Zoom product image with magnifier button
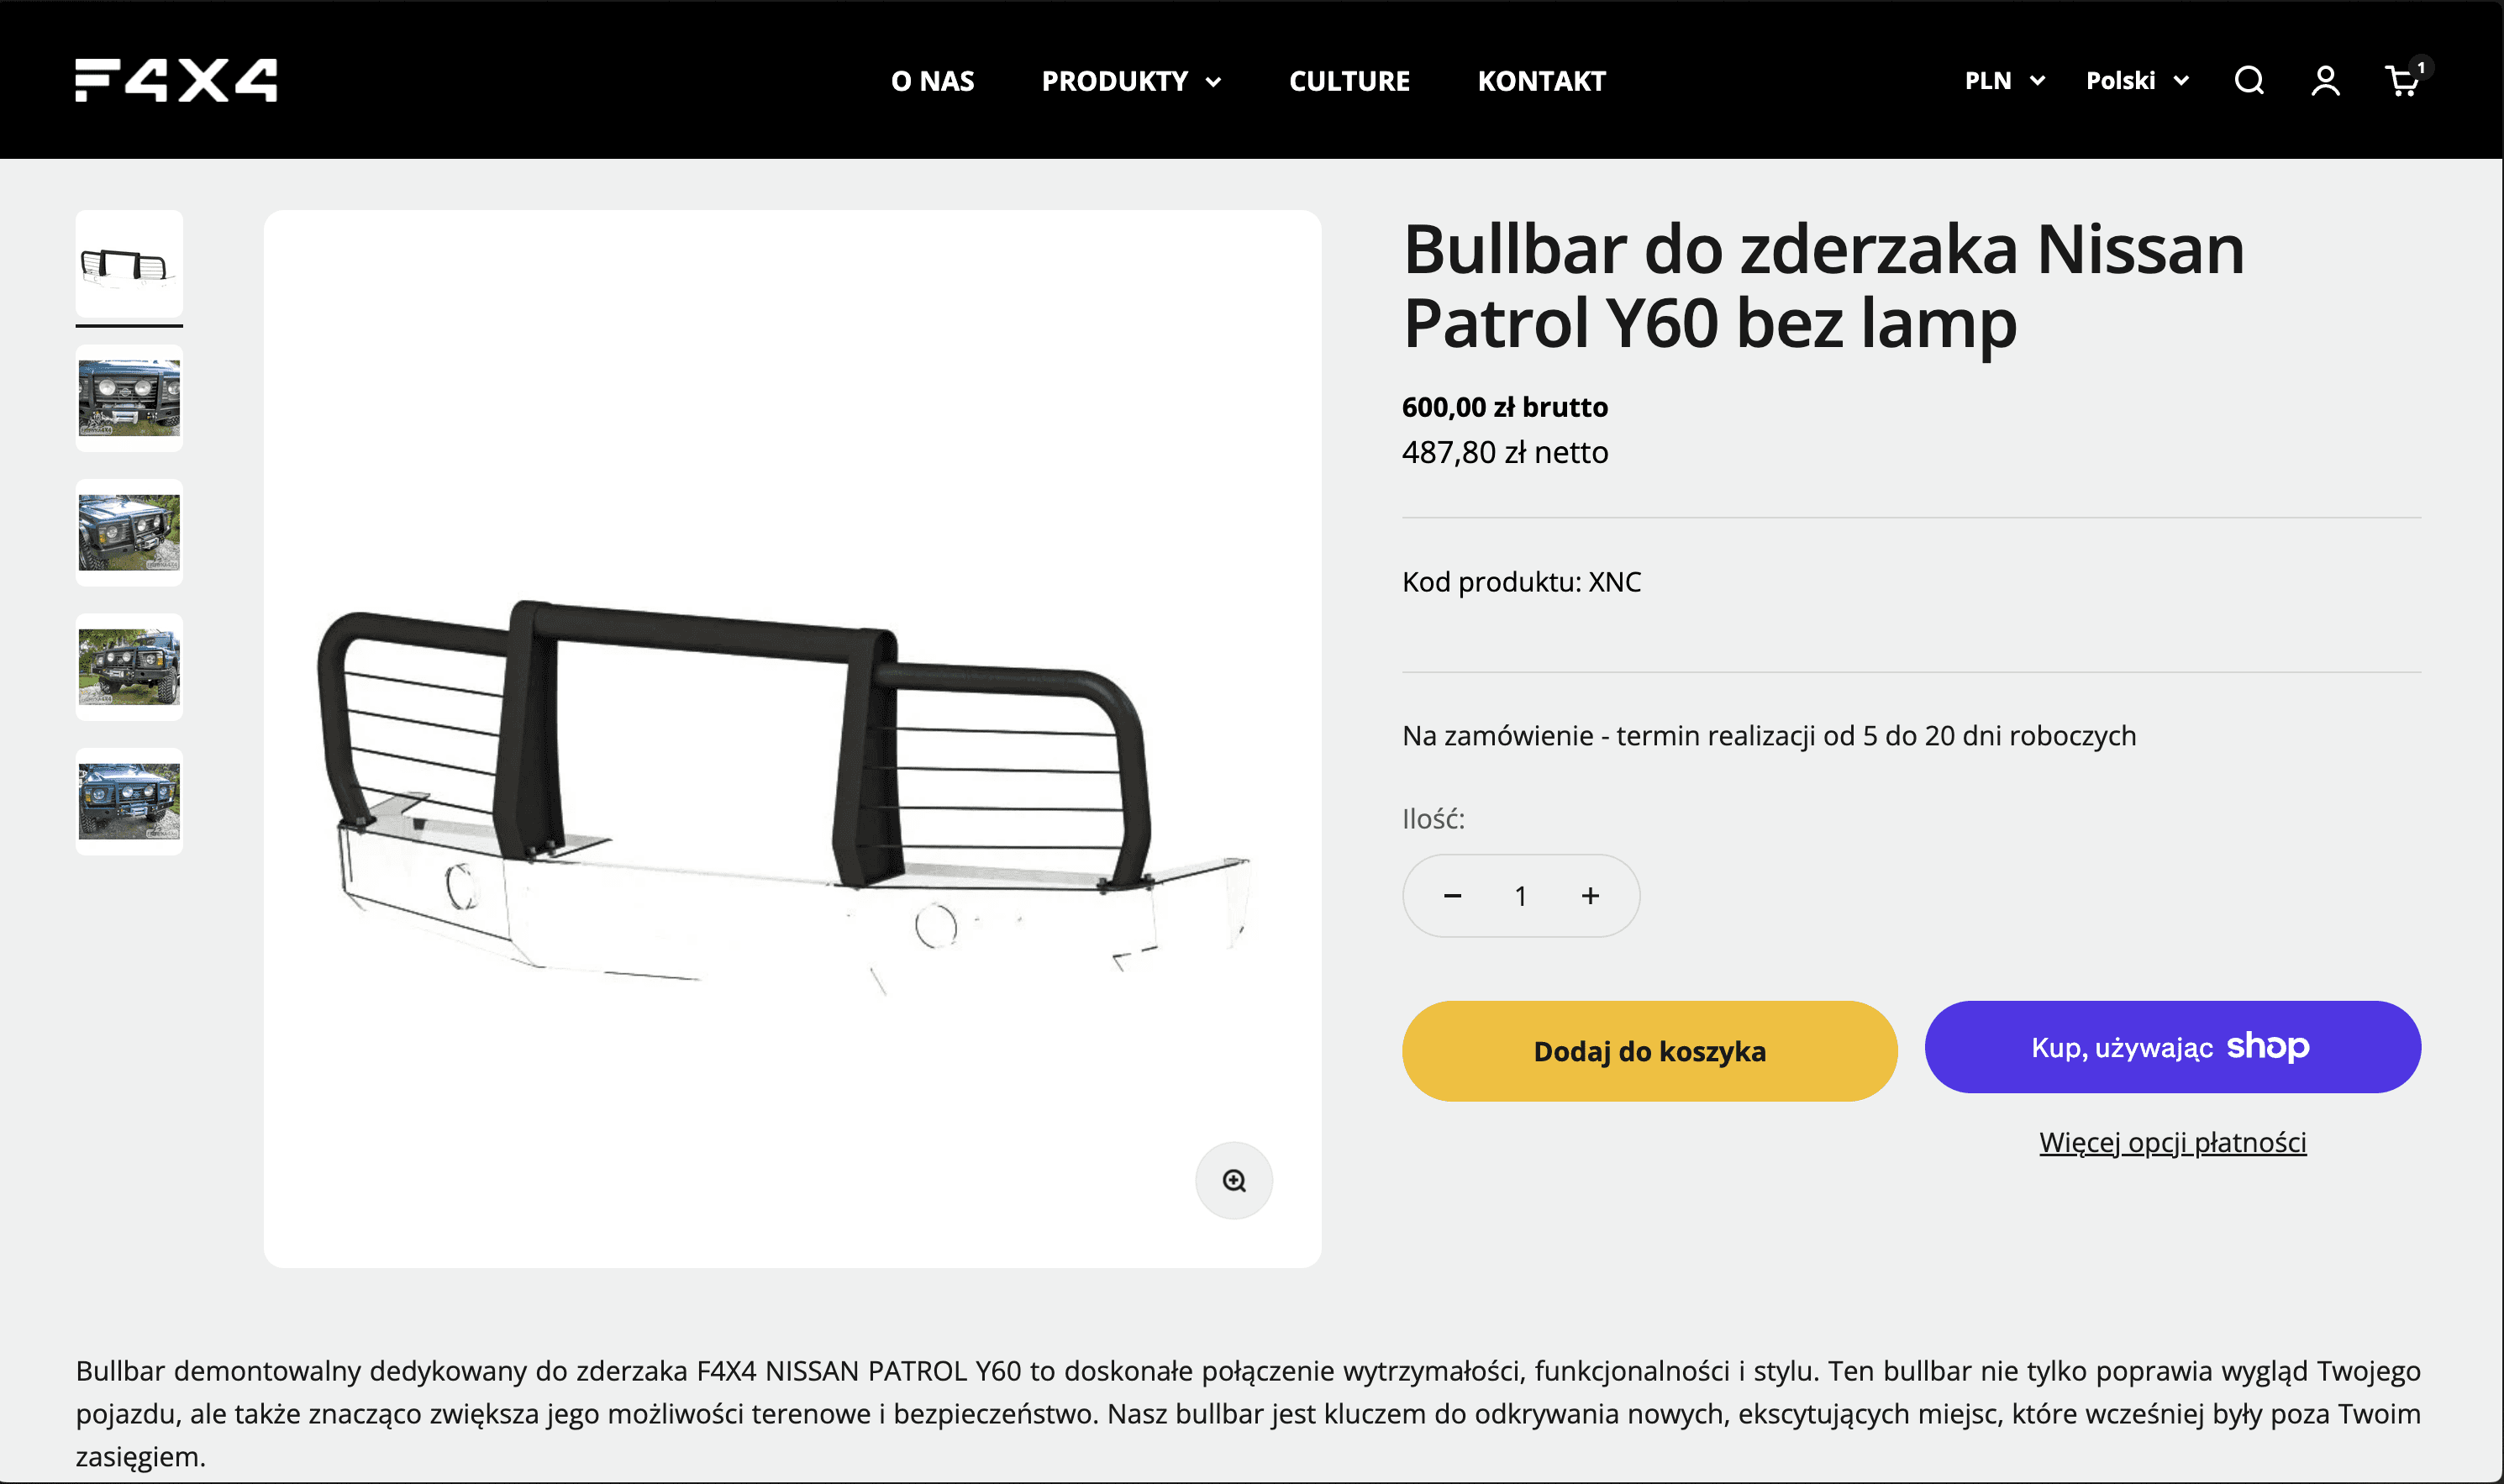 coord(1234,1180)
